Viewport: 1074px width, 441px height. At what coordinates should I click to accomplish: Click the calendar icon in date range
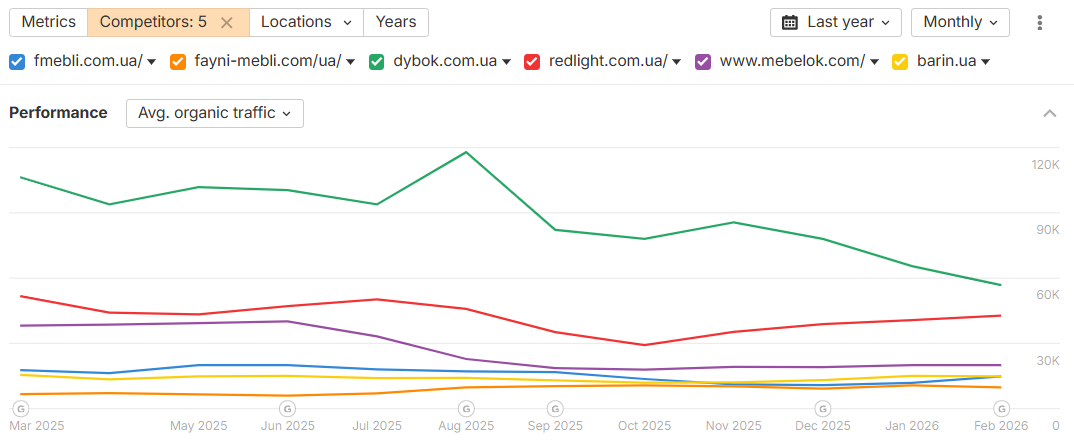tap(790, 22)
